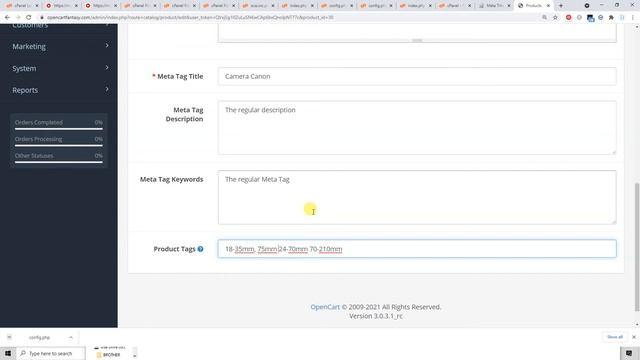Open the Reports sidebar menu
The image size is (640, 360).
pyautogui.click(x=25, y=90)
